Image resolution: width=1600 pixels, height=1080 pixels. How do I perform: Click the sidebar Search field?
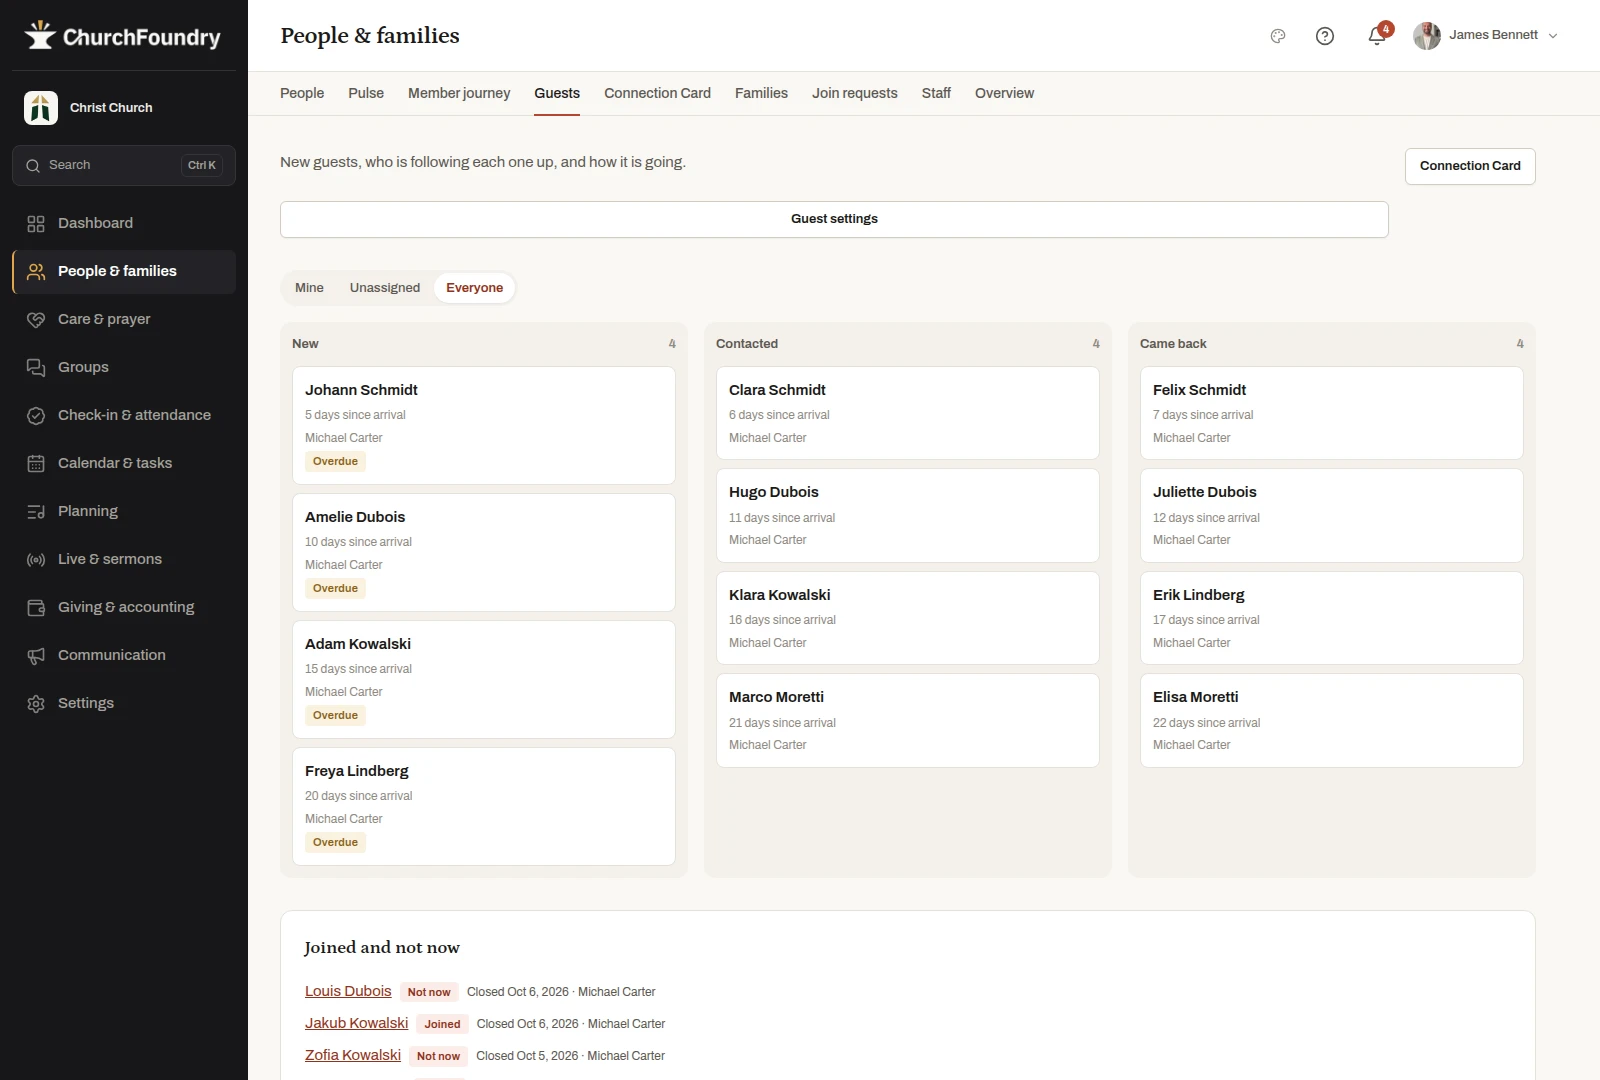[x=124, y=166]
